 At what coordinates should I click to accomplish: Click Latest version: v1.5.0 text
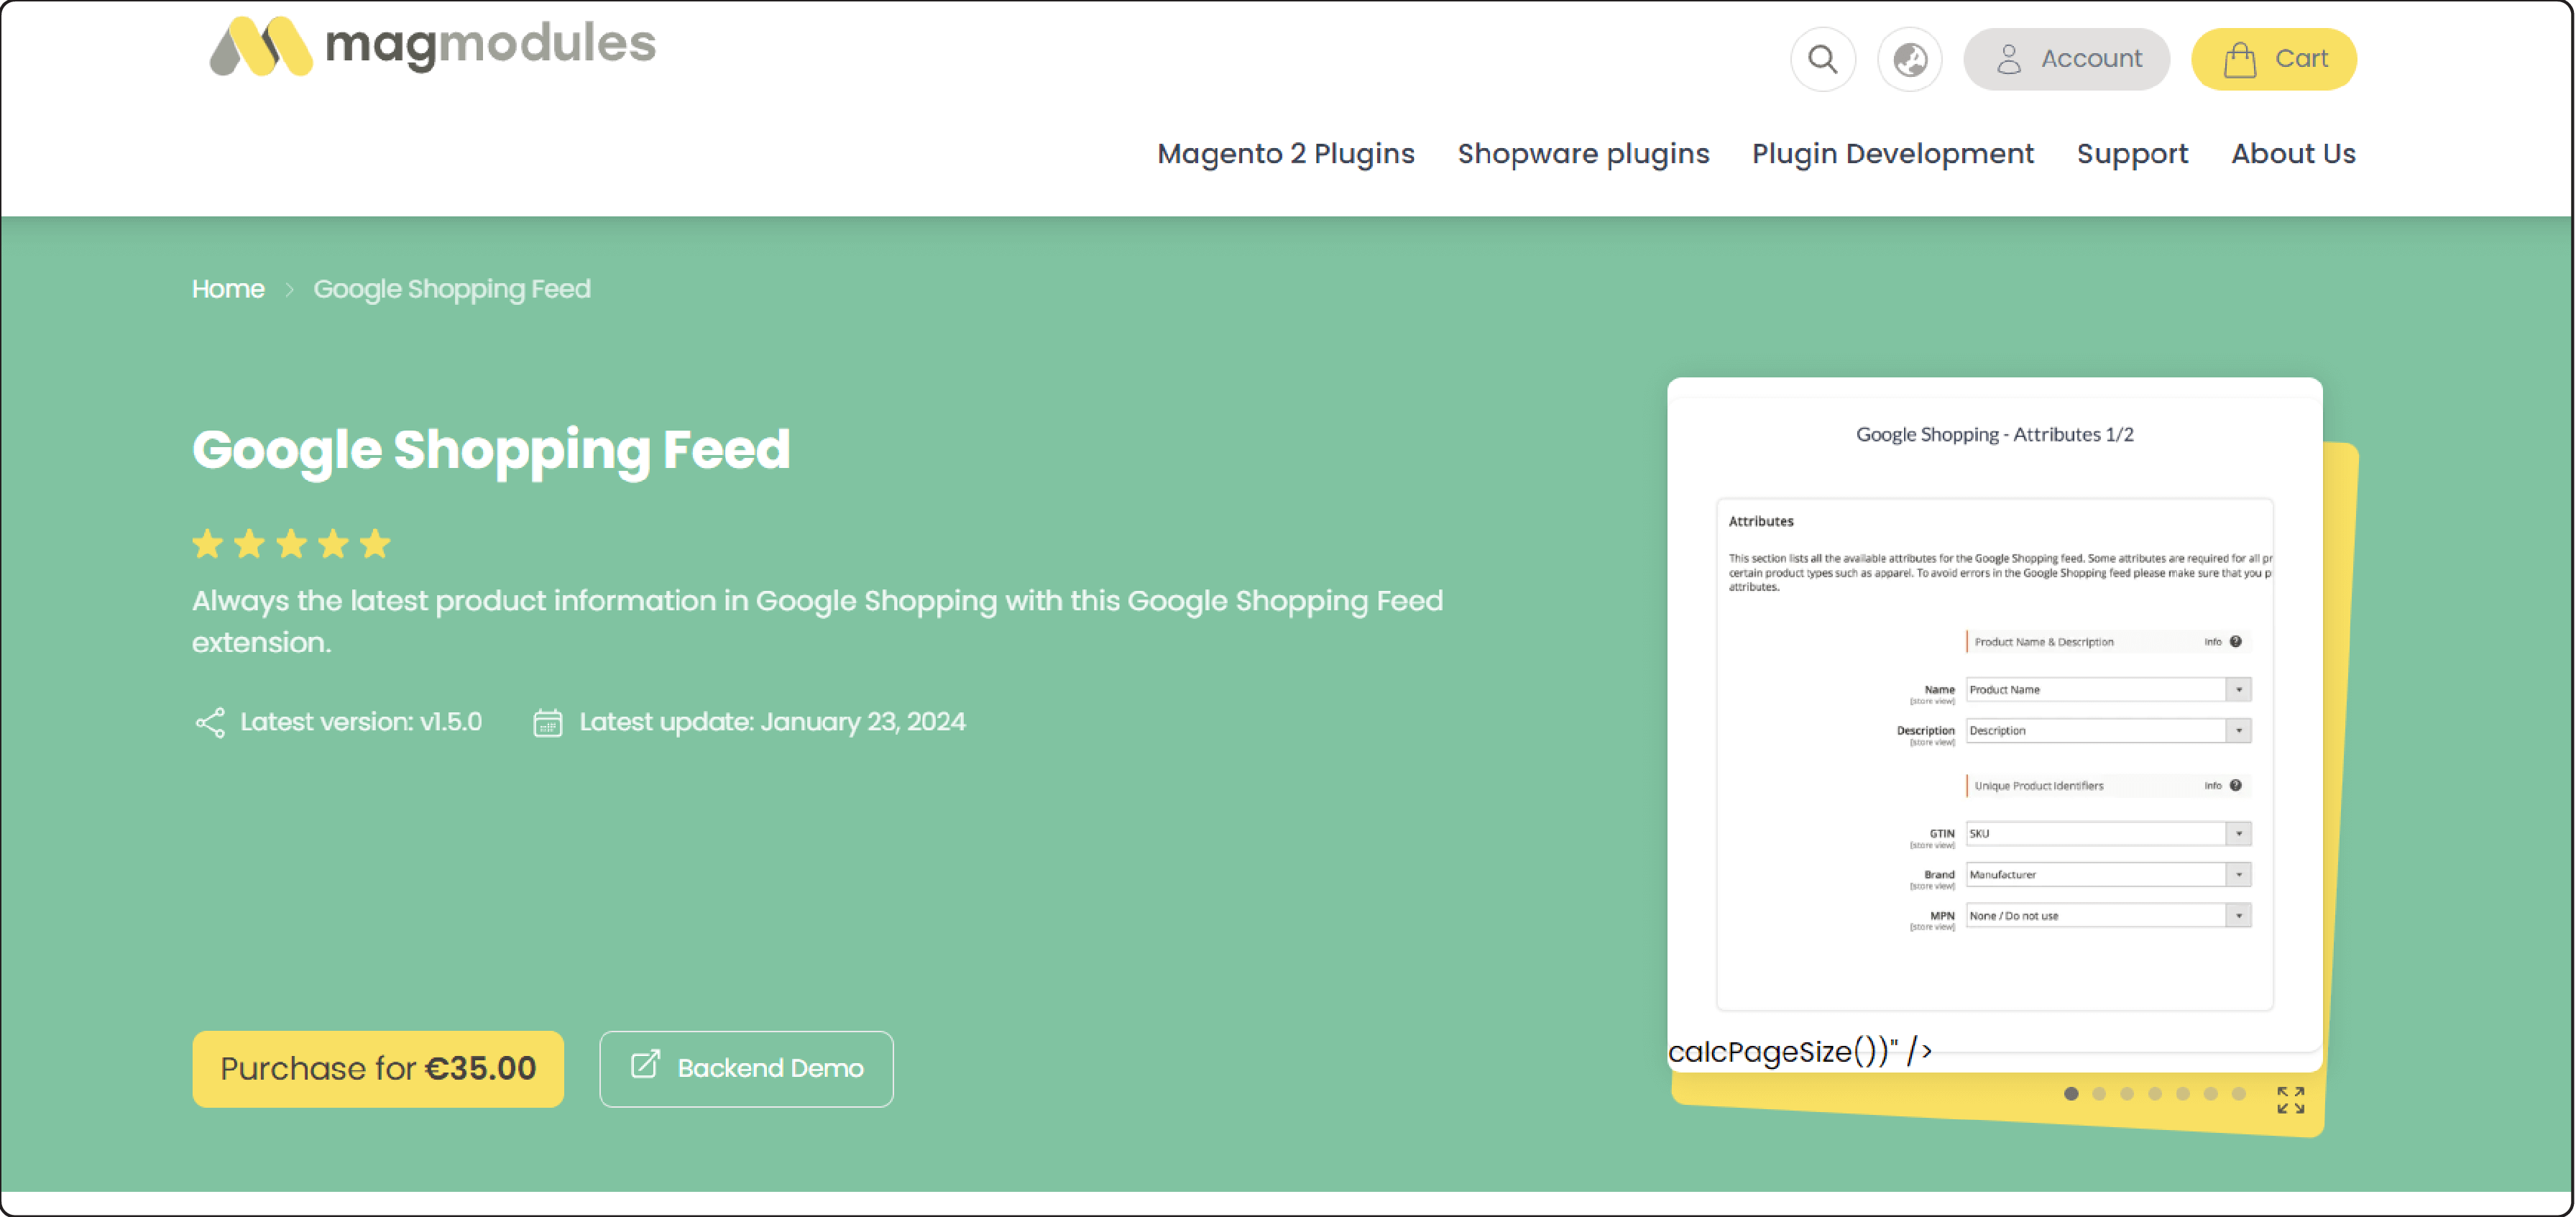click(361, 722)
